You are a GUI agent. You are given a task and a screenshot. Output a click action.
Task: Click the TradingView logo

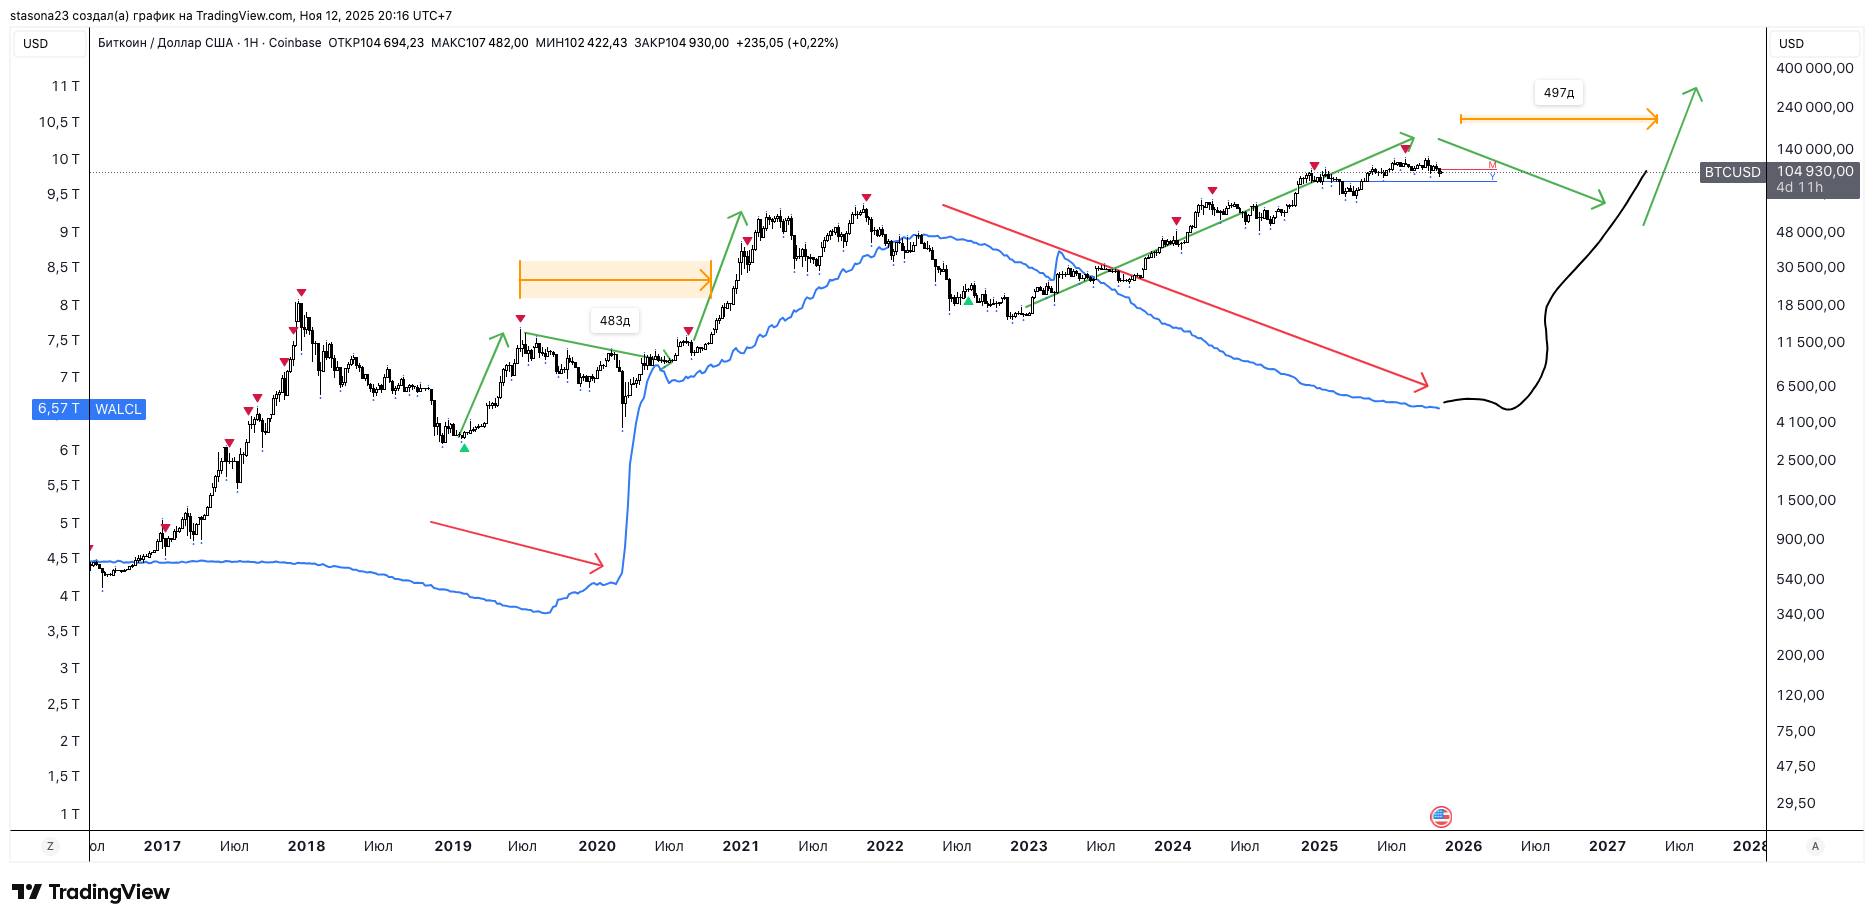click(x=91, y=892)
